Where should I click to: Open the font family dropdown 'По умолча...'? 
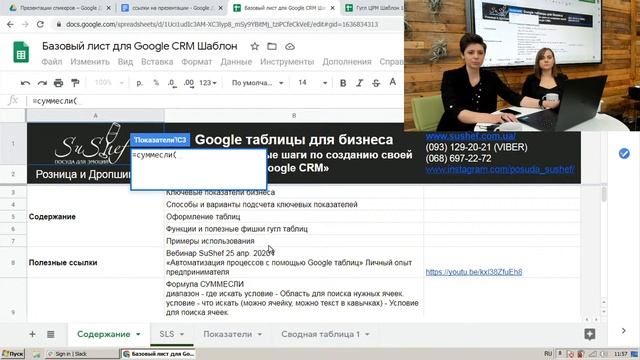(257, 83)
